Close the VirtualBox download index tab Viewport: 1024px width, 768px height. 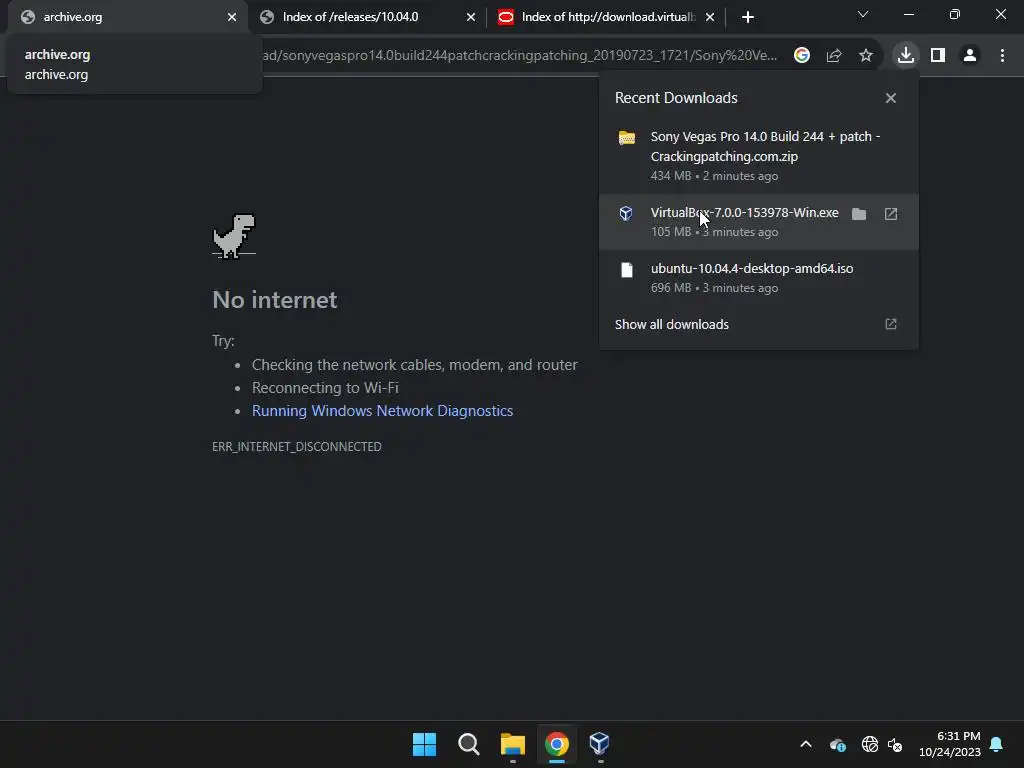[x=710, y=17]
